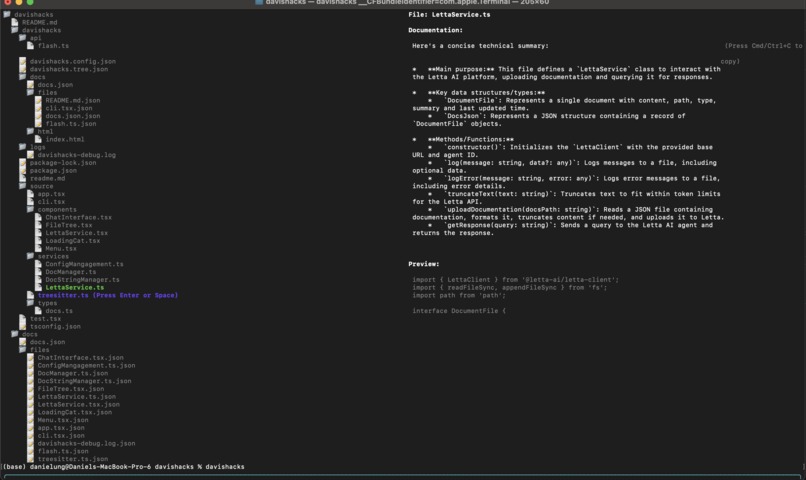Select Menu.tsx.json entry
806x480 pixels.
(63, 420)
